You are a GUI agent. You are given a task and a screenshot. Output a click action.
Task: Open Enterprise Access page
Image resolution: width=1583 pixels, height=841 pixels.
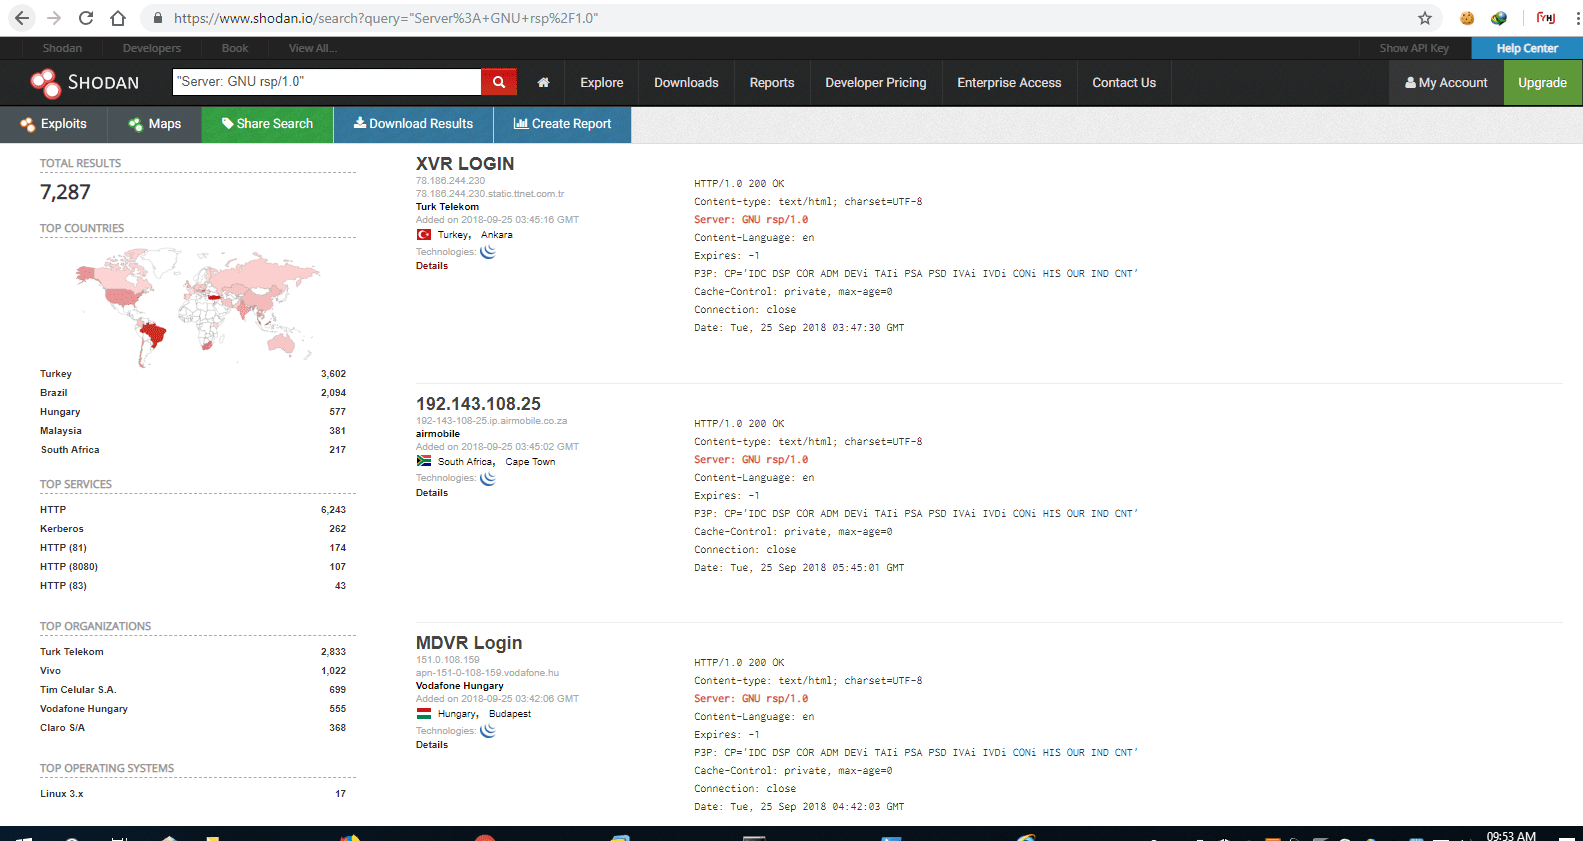pos(1009,83)
